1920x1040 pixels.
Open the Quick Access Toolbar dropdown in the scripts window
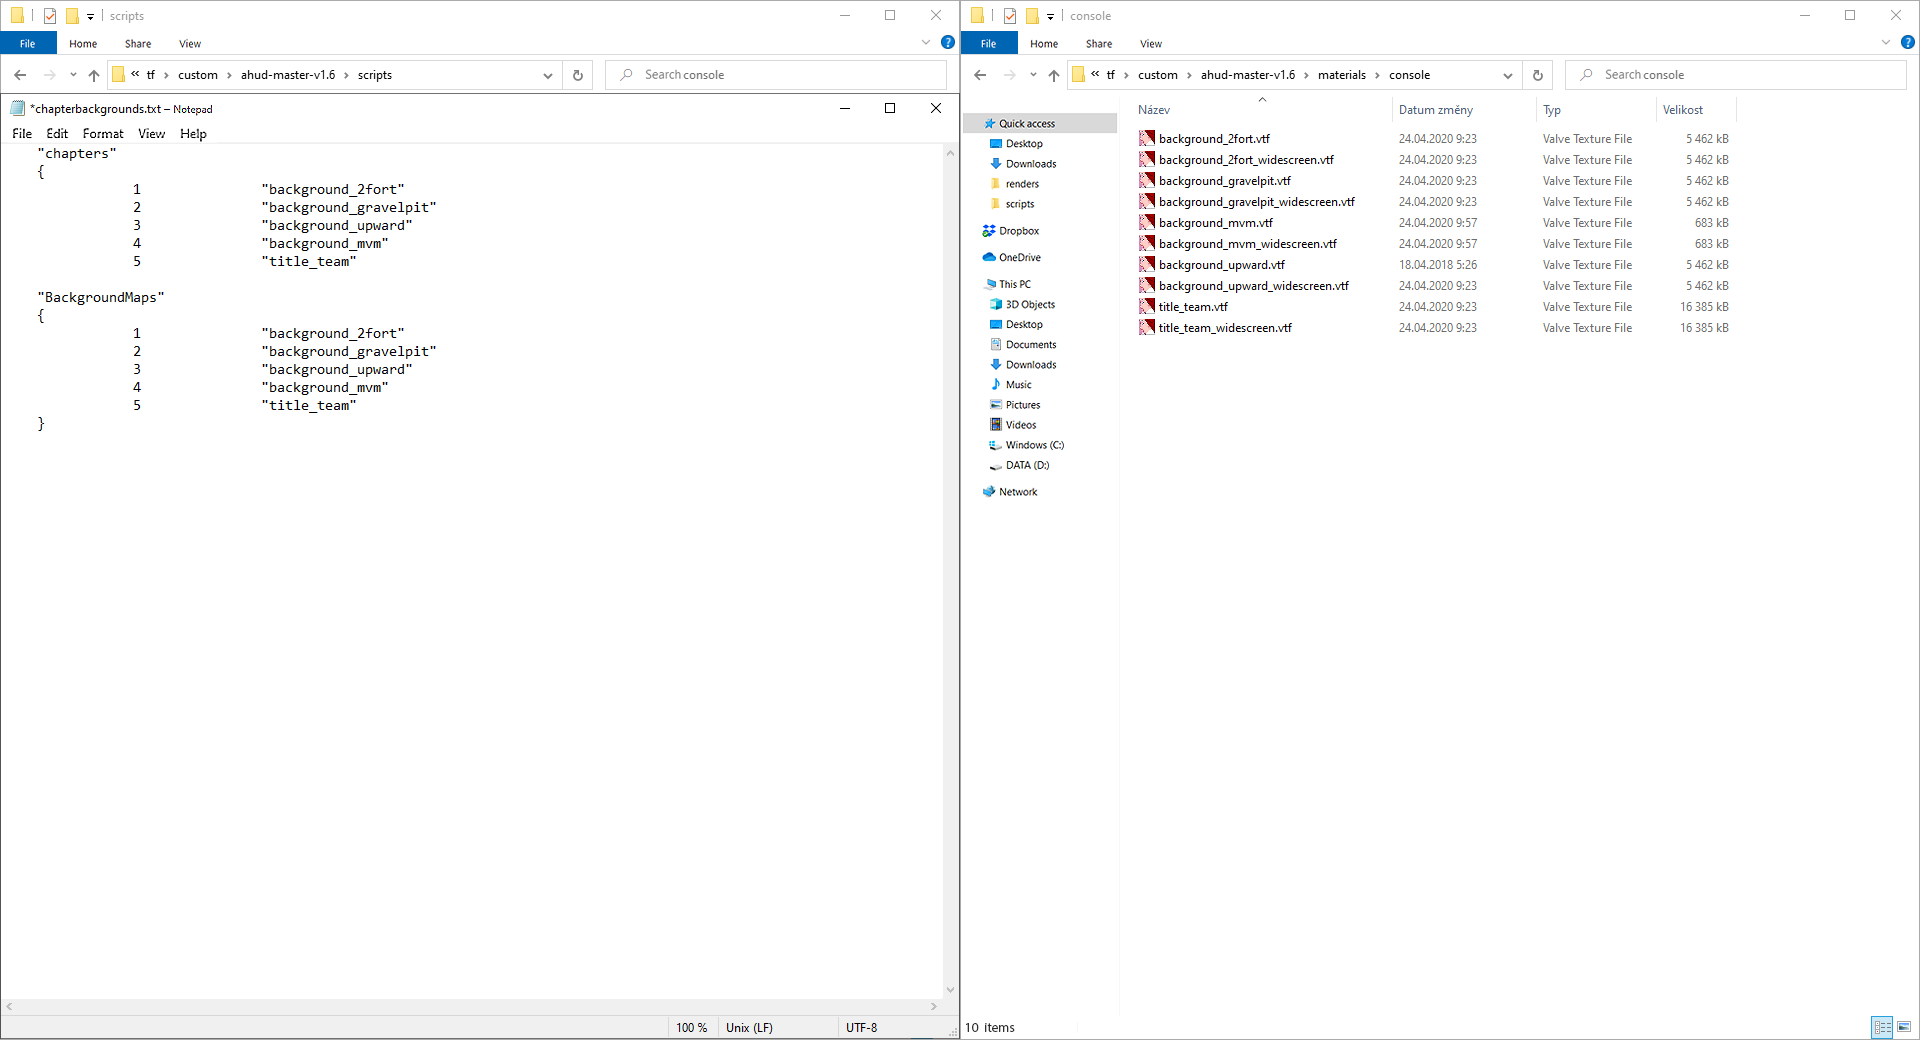tap(90, 16)
